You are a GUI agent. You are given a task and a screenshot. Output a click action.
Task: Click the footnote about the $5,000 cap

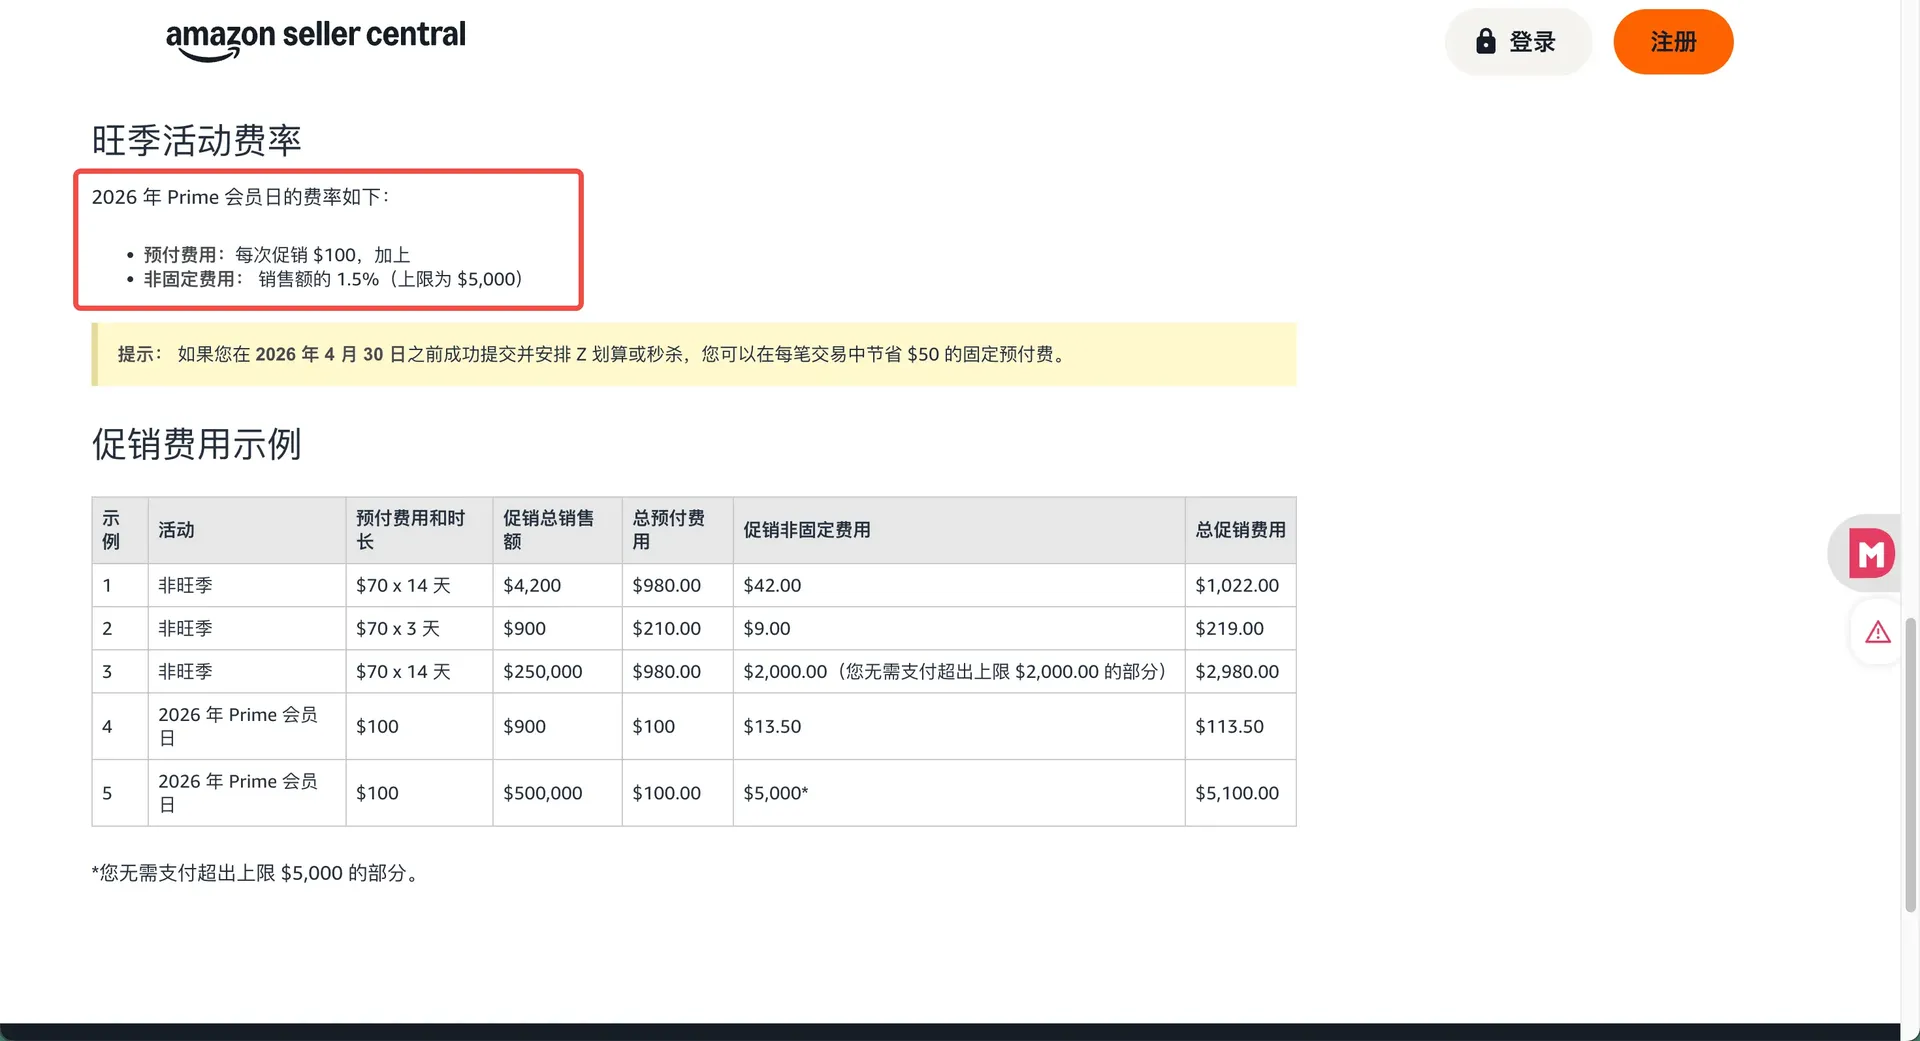coord(257,873)
